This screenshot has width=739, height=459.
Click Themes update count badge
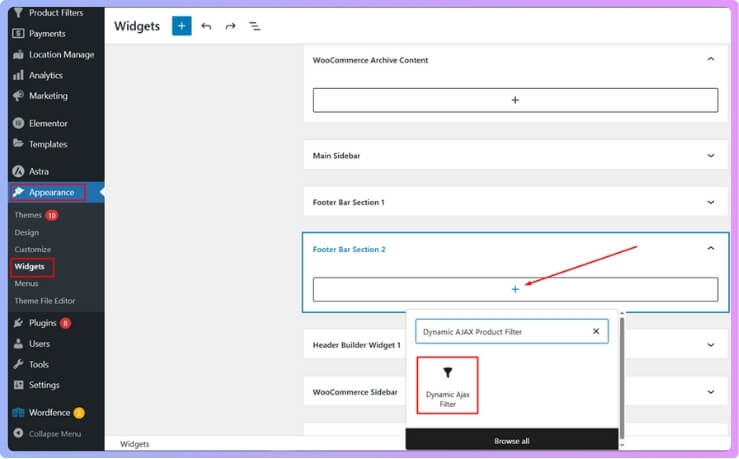(x=52, y=215)
